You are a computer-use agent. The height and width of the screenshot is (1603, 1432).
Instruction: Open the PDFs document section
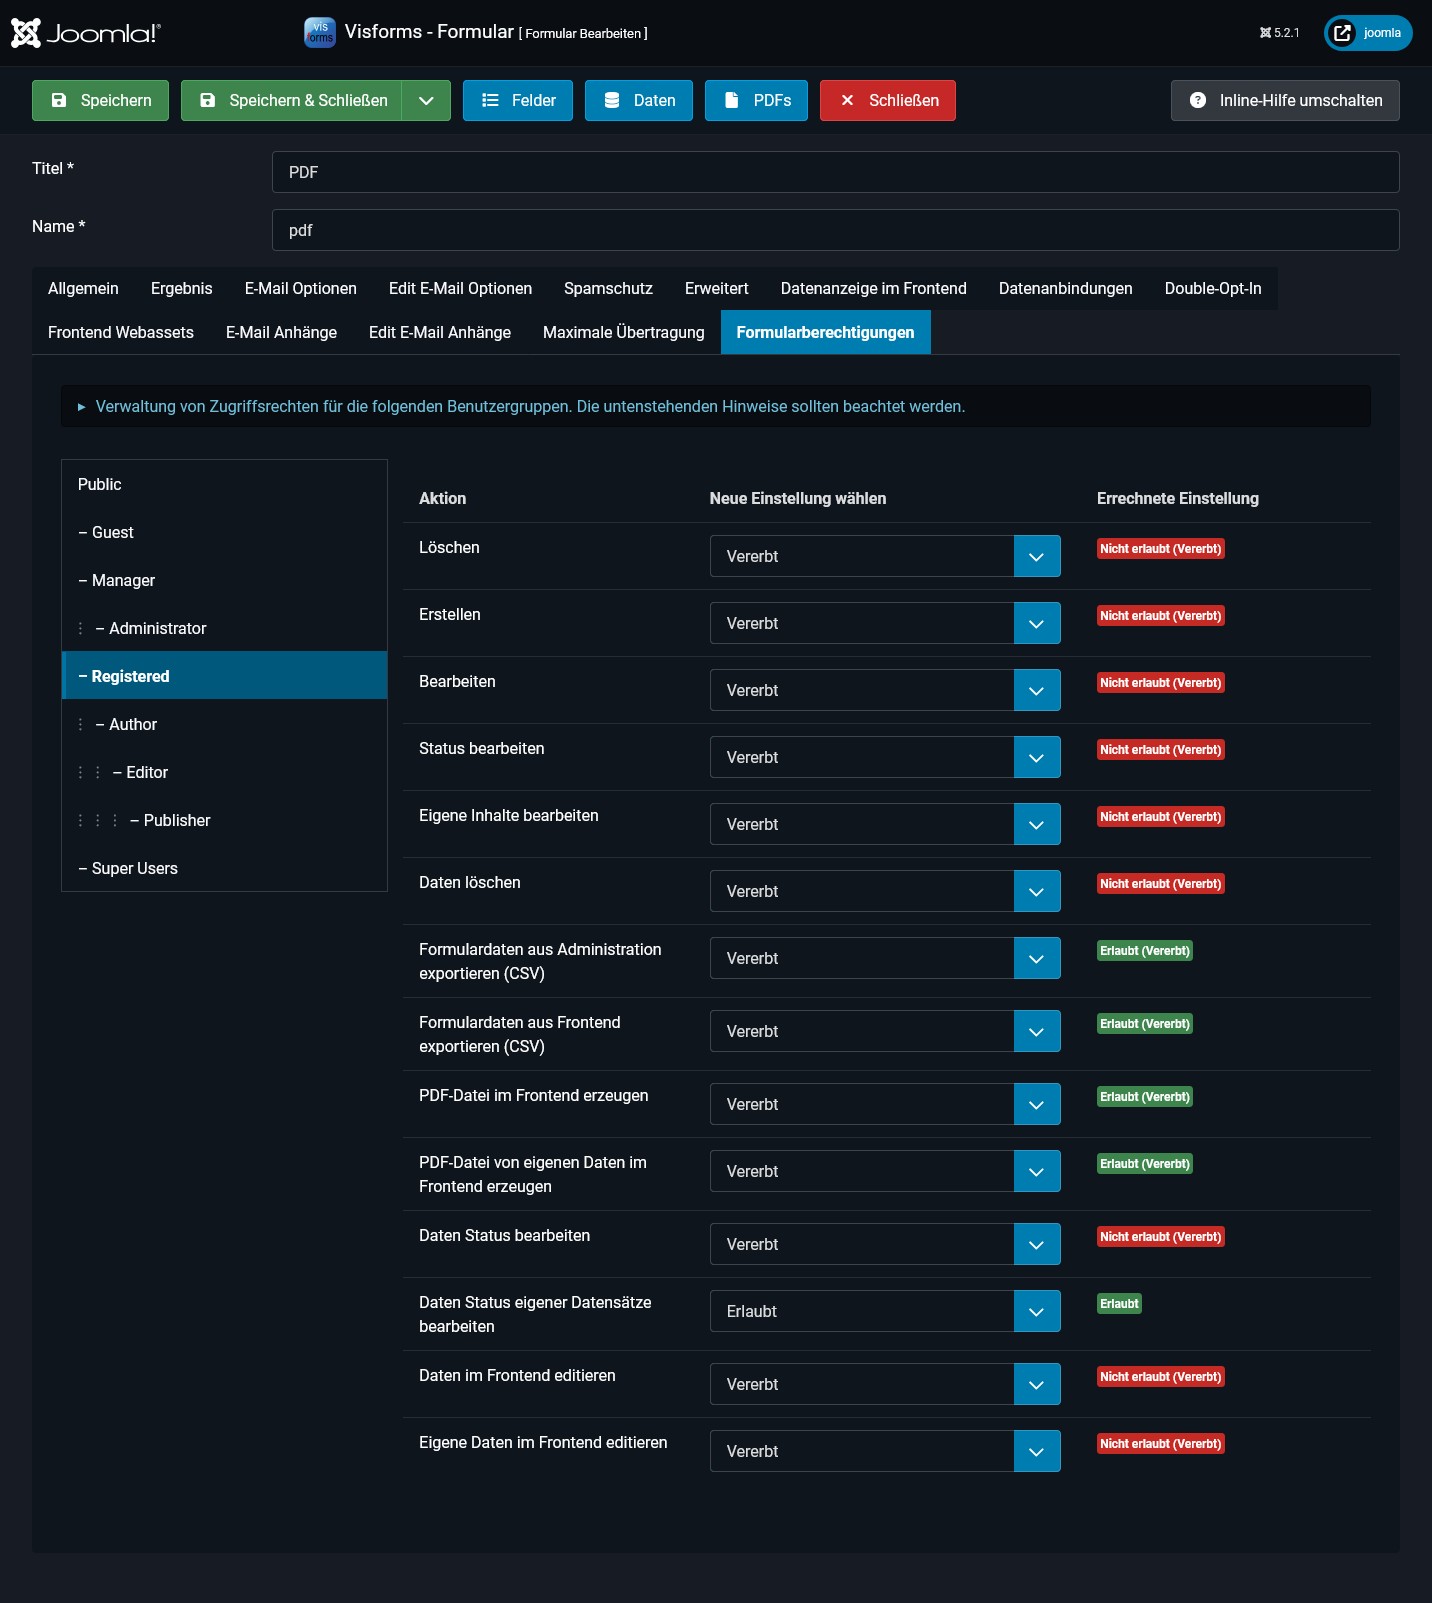point(756,101)
